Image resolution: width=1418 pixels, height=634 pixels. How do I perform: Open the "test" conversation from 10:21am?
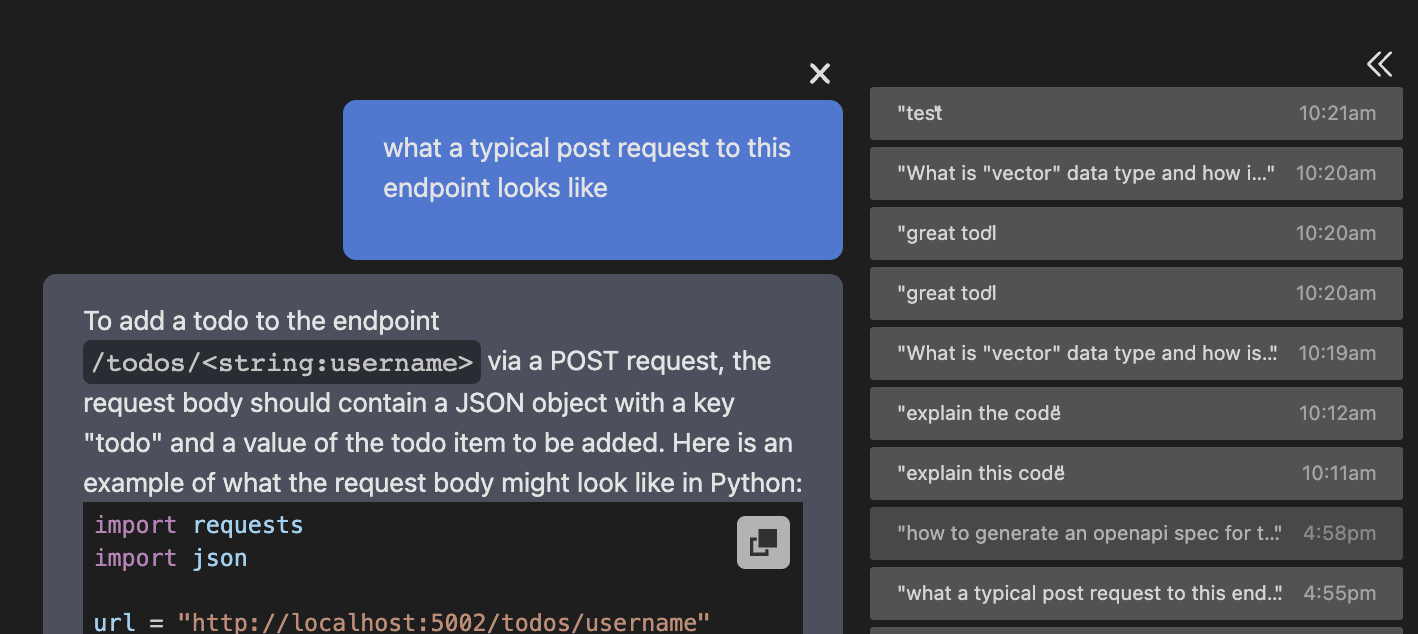tap(1136, 113)
